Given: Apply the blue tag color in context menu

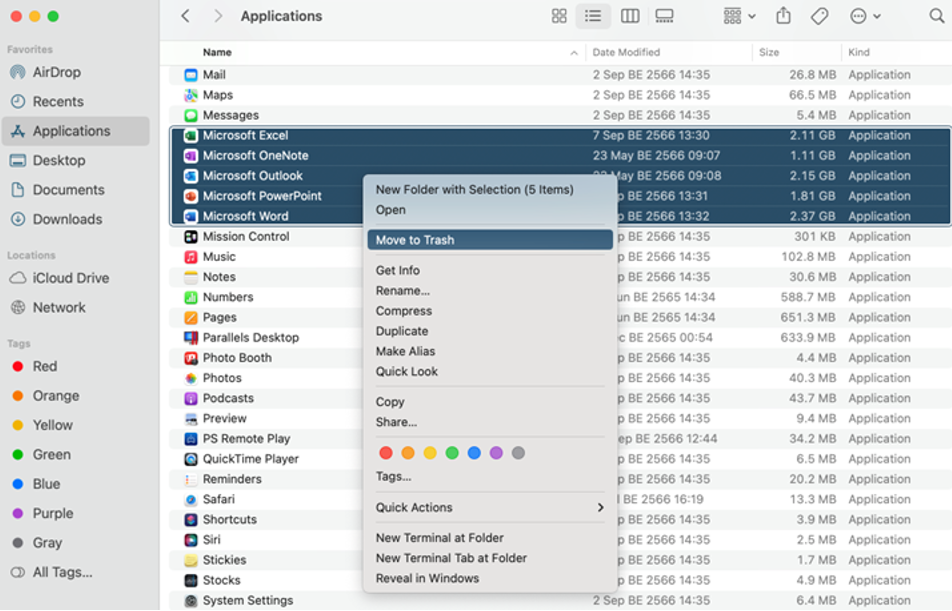Looking at the screenshot, I should [474, 452].
